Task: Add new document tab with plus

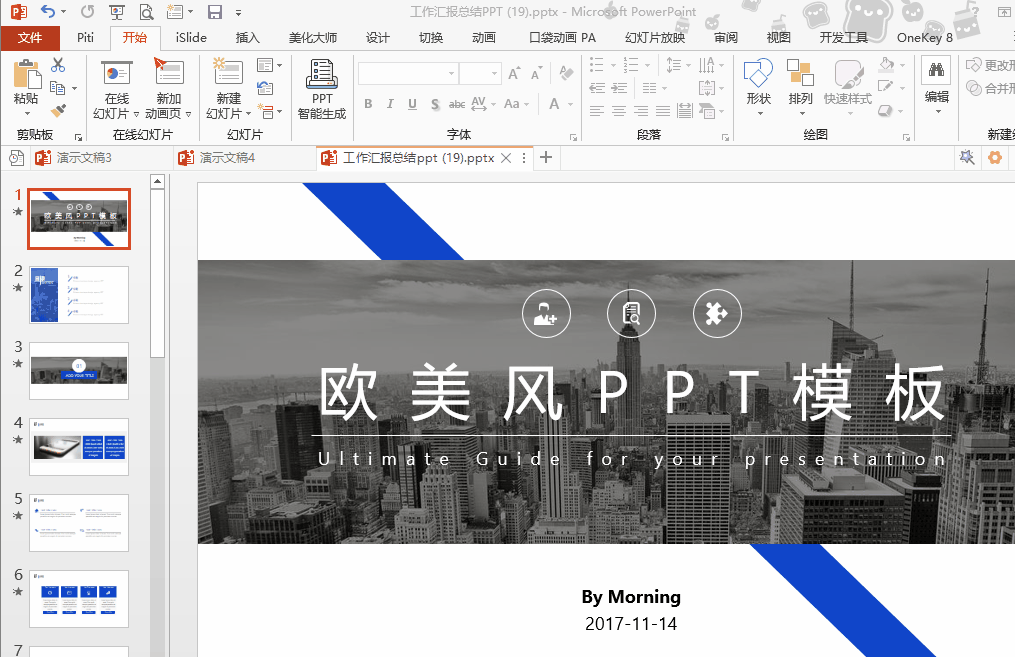Action: pos(546,157)
